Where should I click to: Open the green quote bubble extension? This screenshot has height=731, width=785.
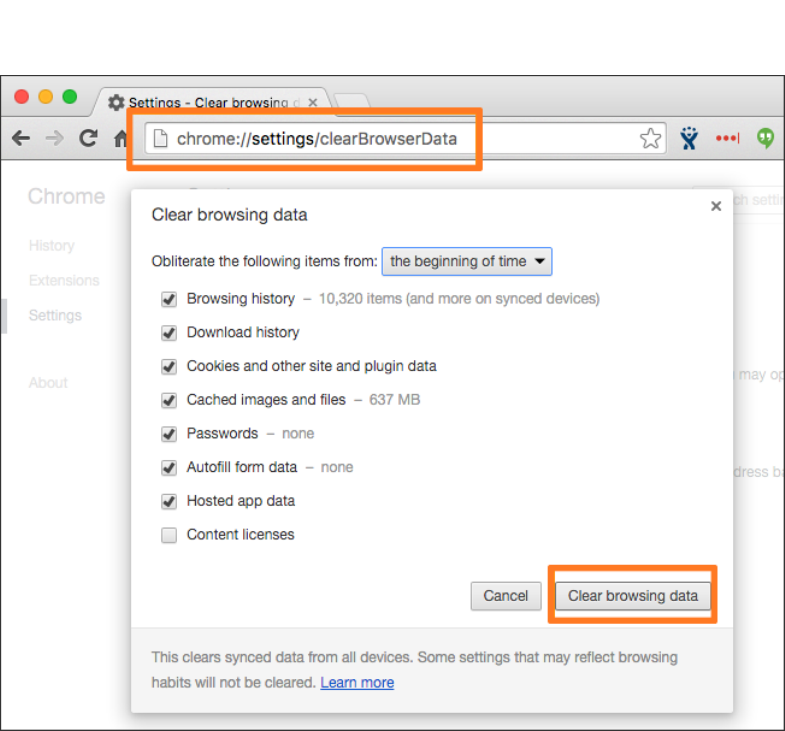coord(765,138)
